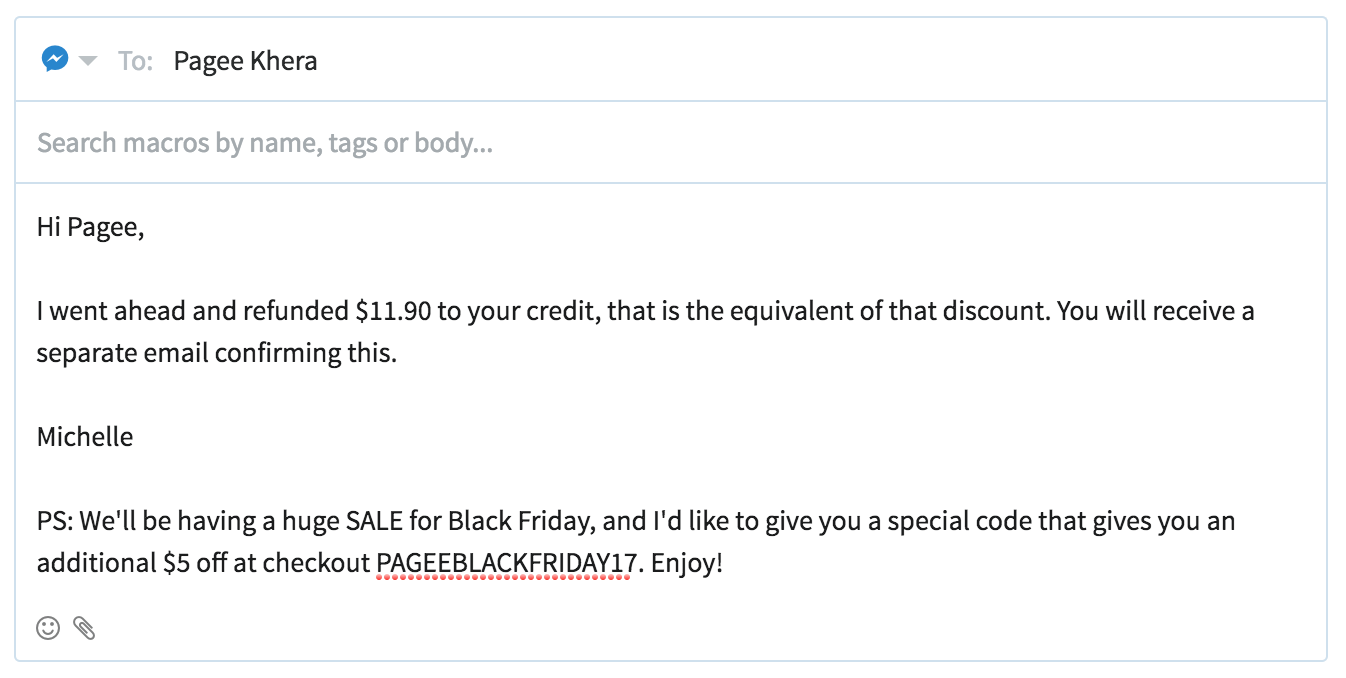Click the $11.90 amount in the message

pos(393,311)
